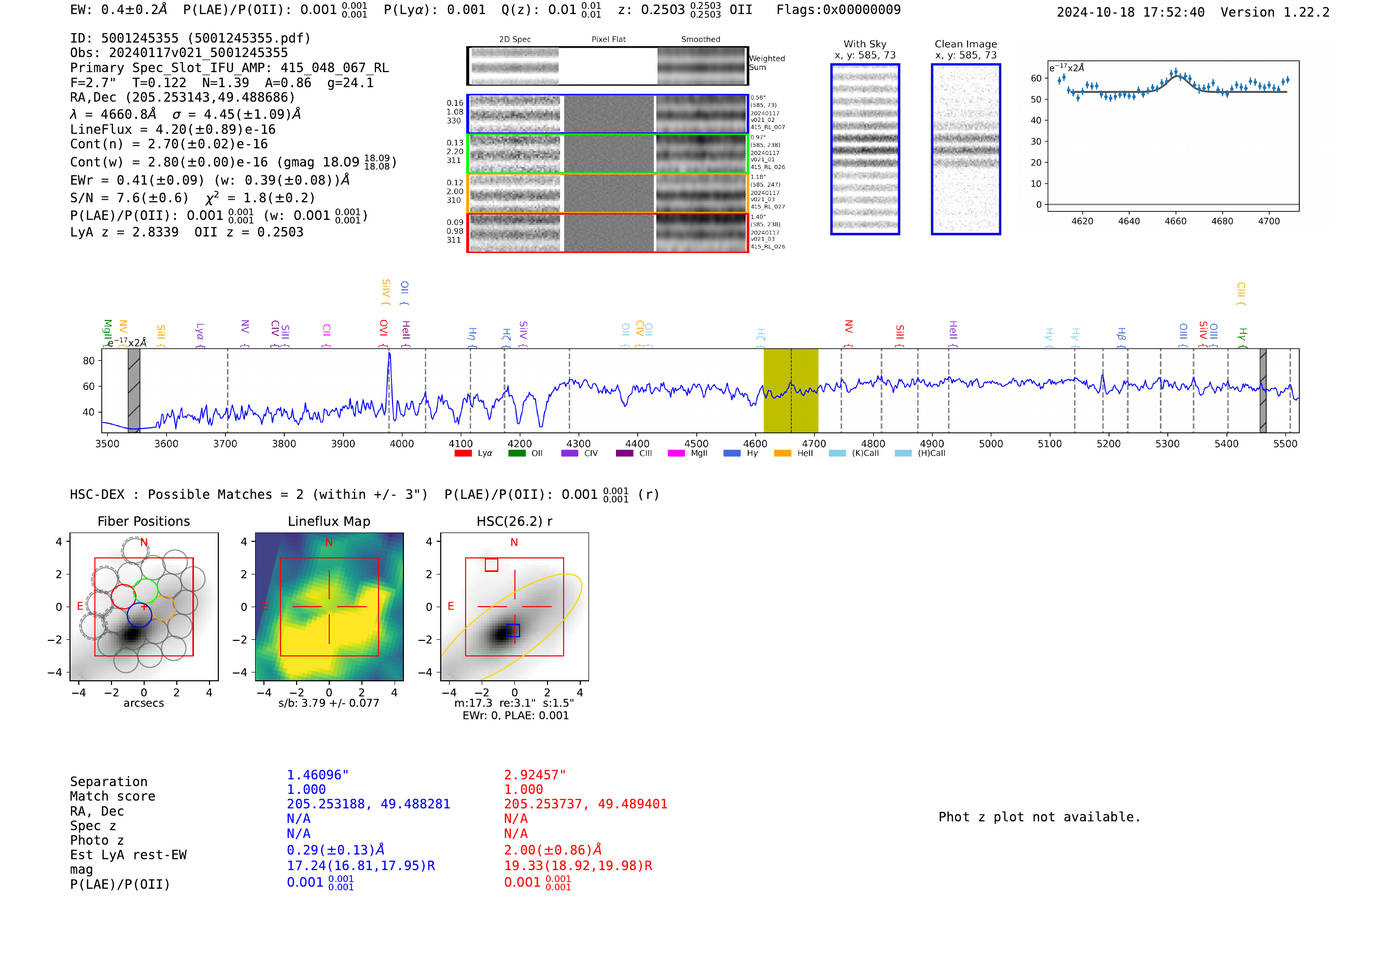Click the small red square in HSC image
The height and width of the screenshot is (953, 1400).
pyautogui.click(x=491, y=565)
